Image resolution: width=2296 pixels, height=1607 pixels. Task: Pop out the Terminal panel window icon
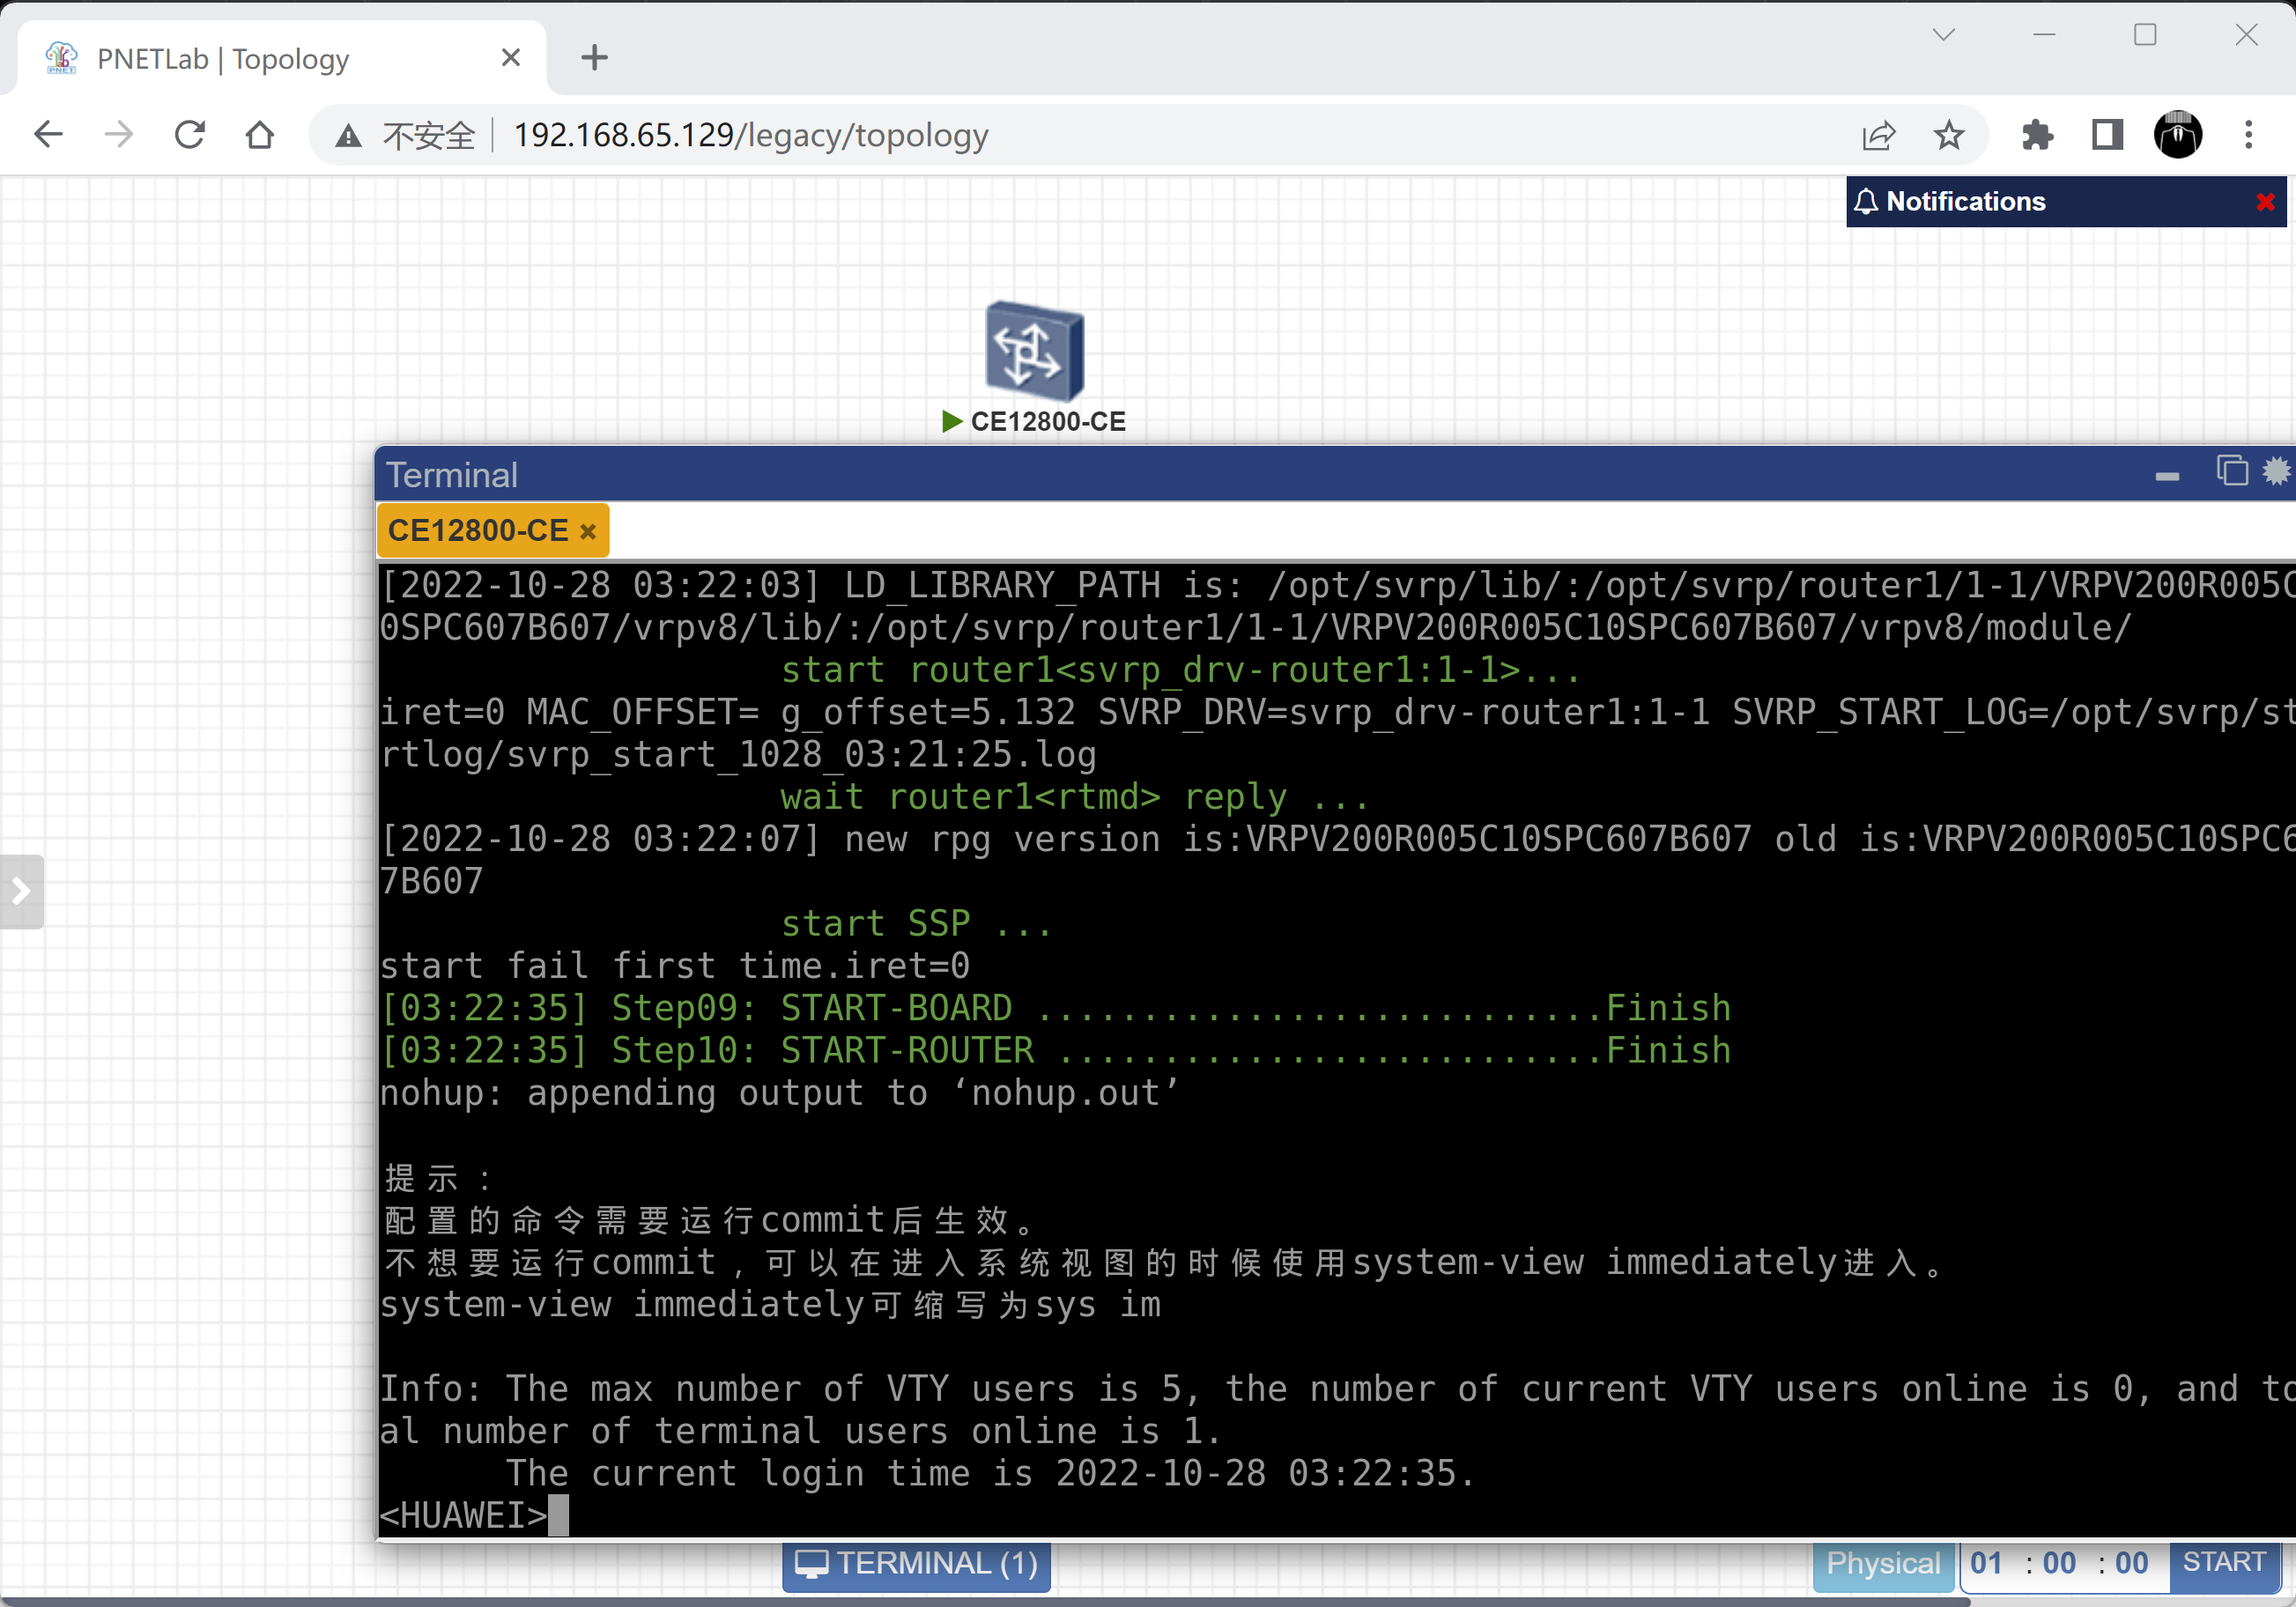click(2231, 470)
